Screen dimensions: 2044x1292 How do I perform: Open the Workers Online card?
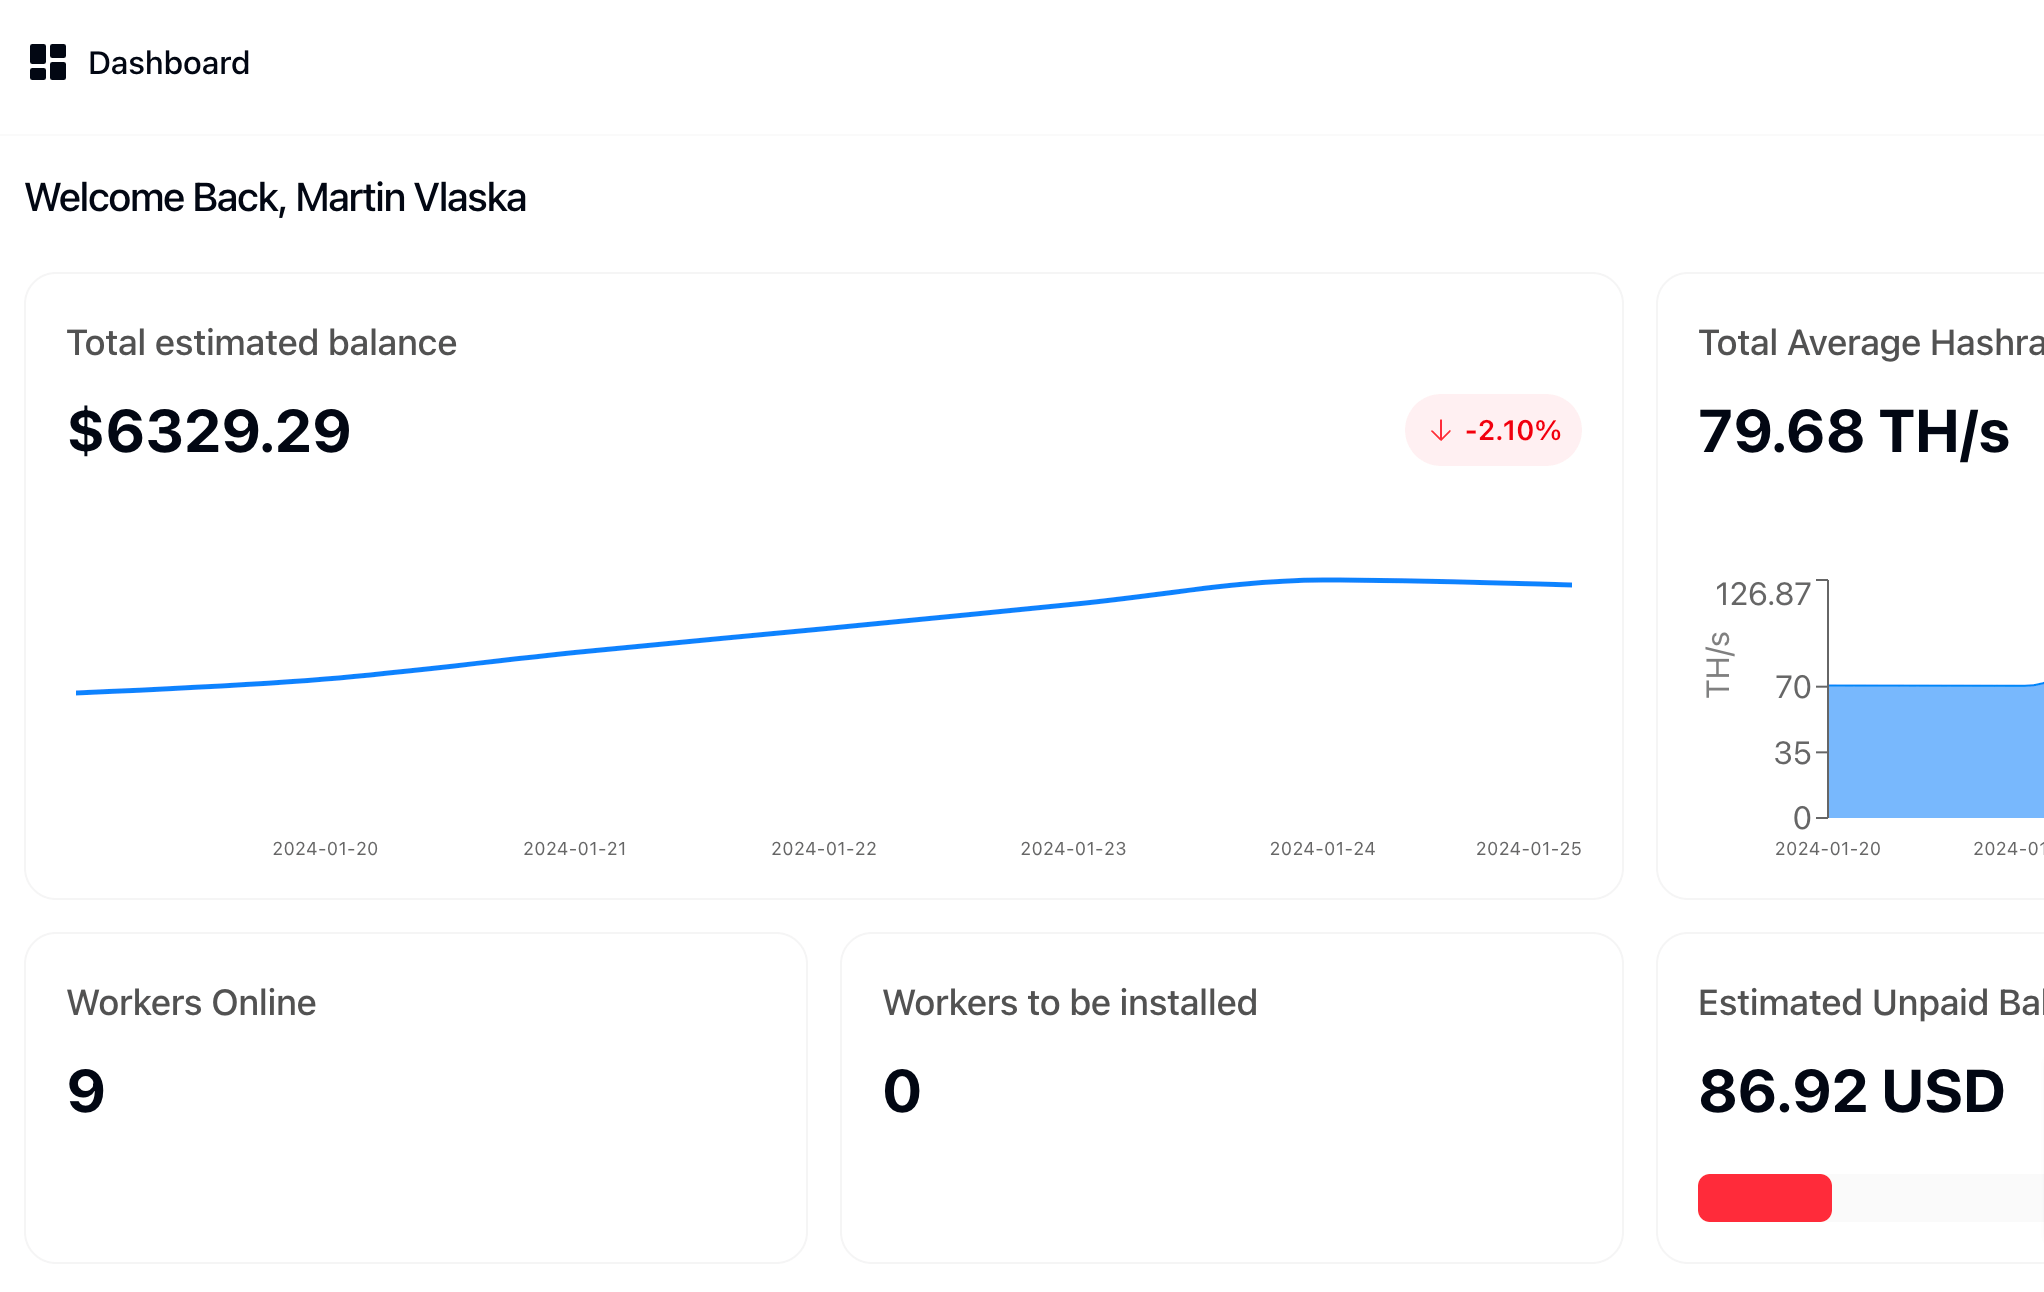click(x=415, y=1097)
